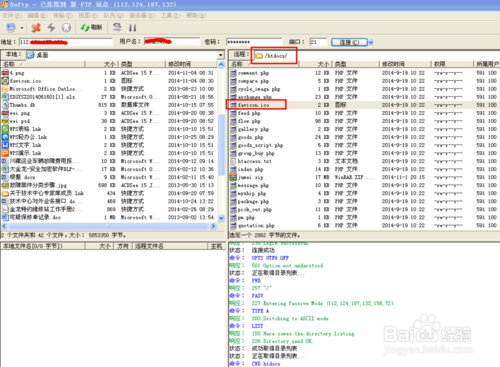Open the site manager computer icon
The height and width of the screenshot is (367, 500).
tap(11, 28)
